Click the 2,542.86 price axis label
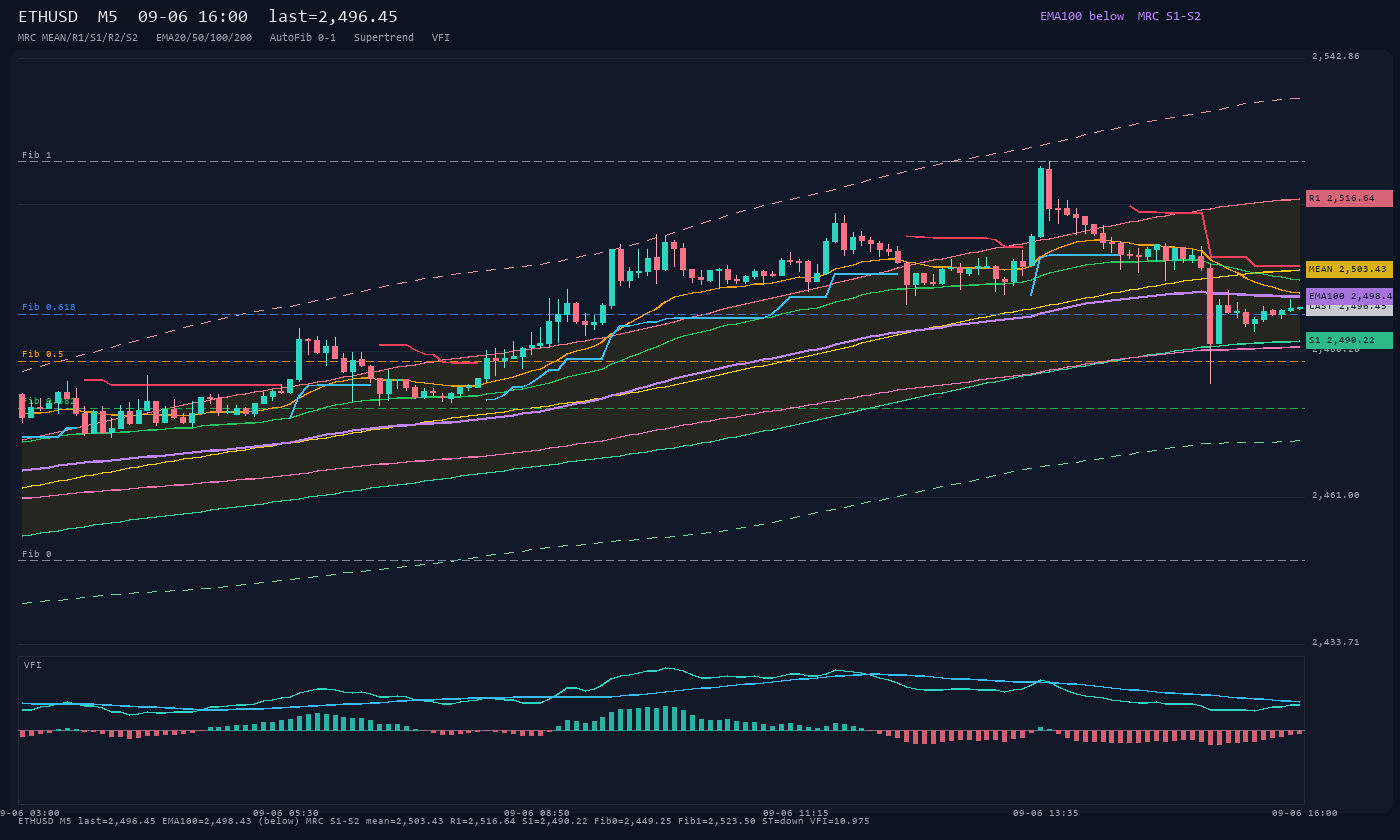Viewport: 1400px width, 840px height. click(1336, 56)
